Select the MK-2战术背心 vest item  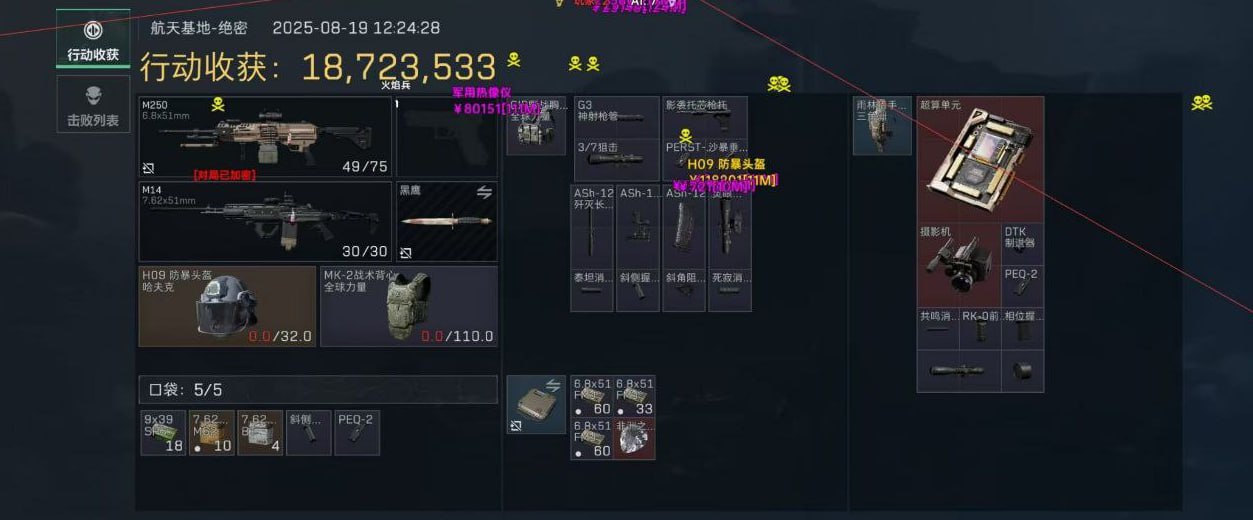(x=408, y=306)
